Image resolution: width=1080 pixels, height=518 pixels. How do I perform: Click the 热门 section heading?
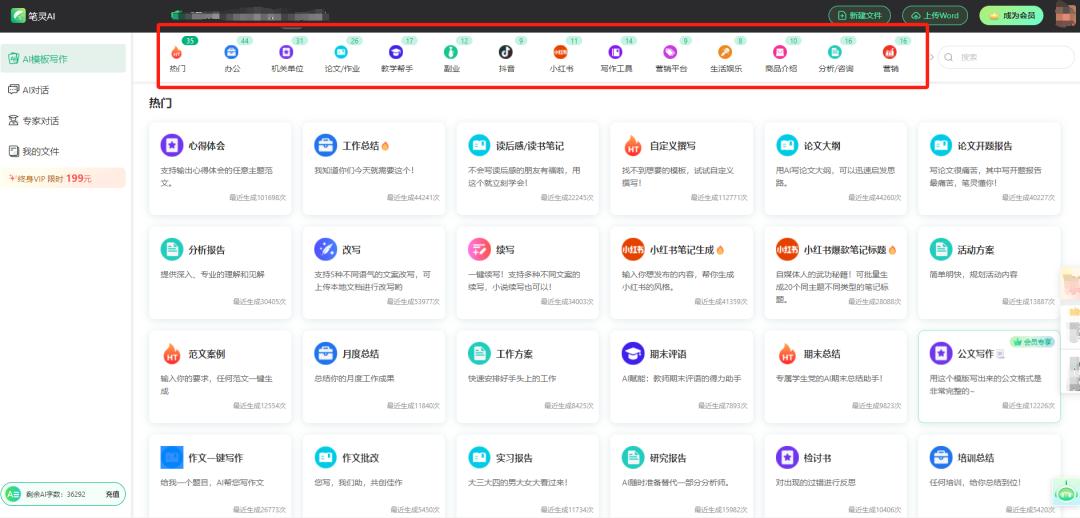[x=160, y=103]
